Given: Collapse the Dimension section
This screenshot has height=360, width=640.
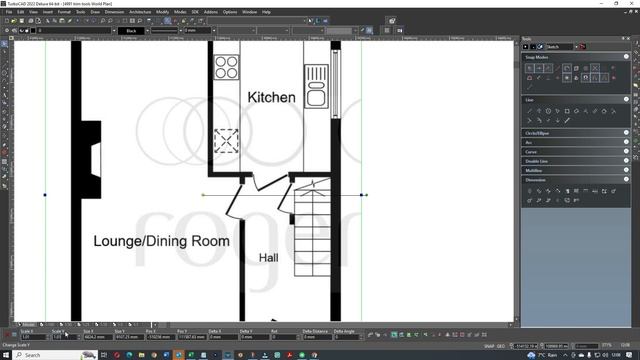Looking at the screenshot, I should [x=626, y=180].
